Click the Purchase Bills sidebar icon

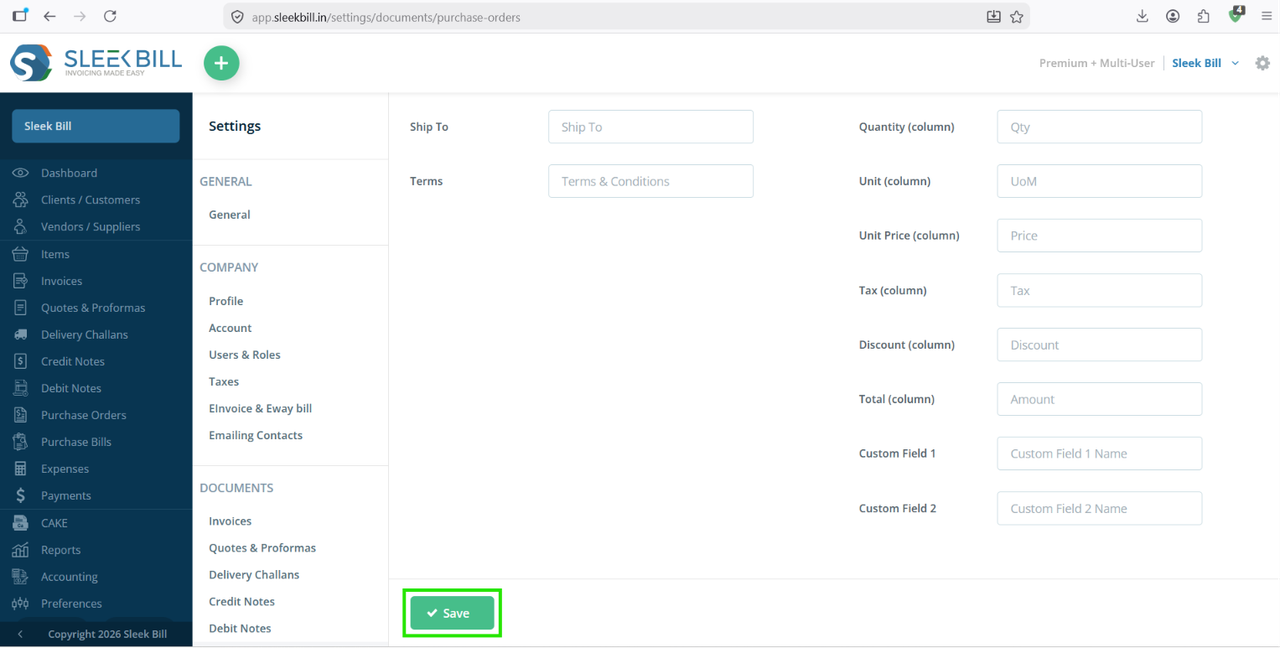click(x=20, y=442)
